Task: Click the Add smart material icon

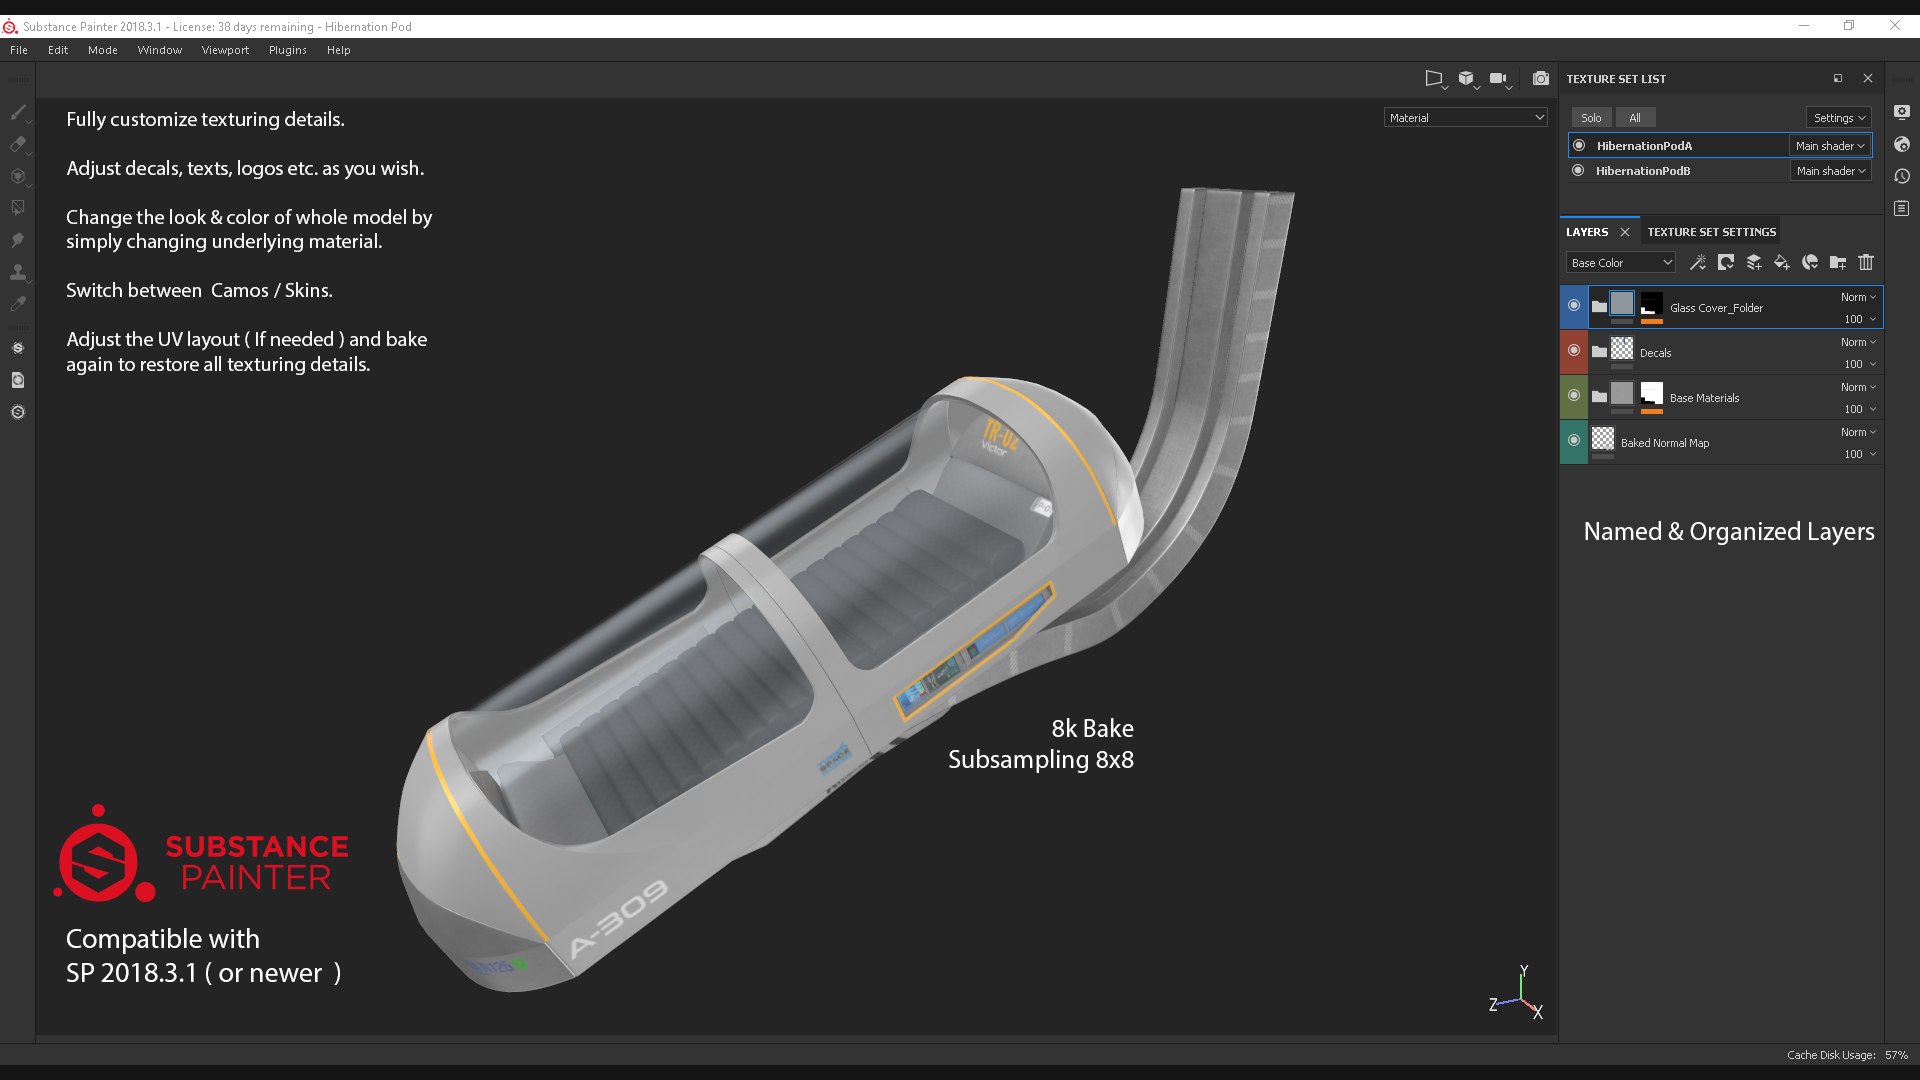Action: click(1810, 262)
